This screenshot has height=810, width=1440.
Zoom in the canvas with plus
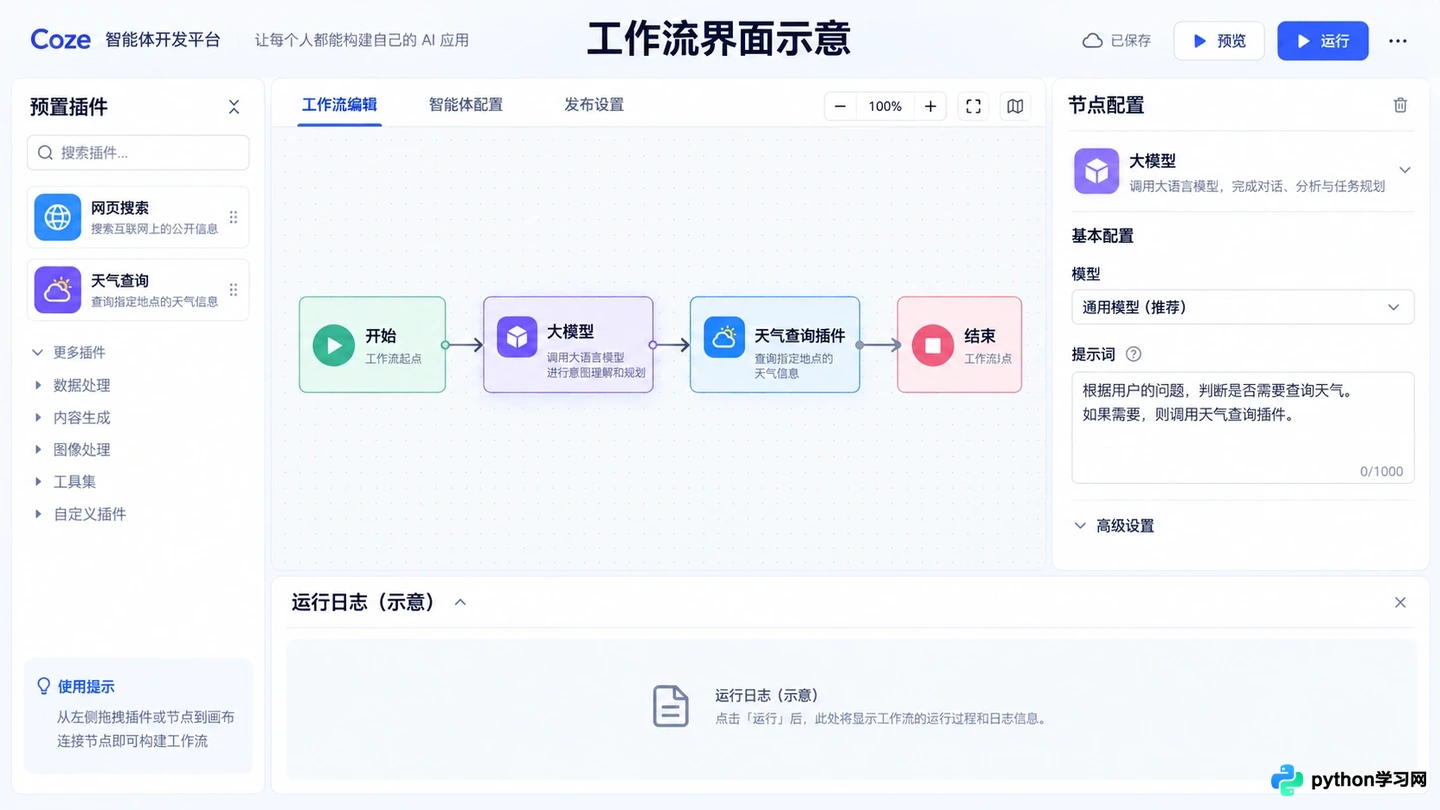tap(930, 106)
